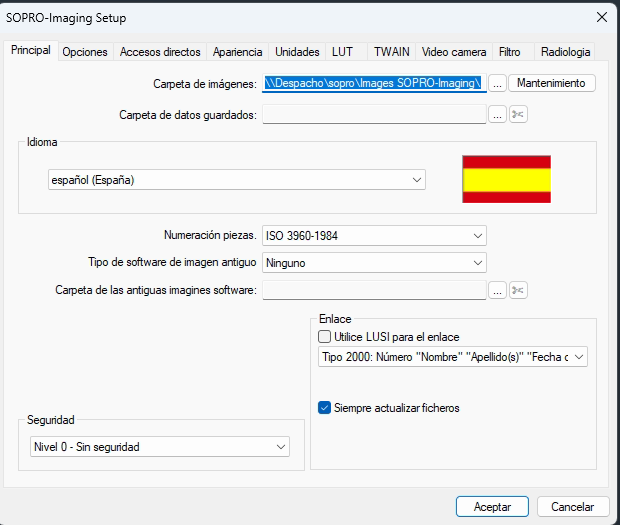The height and width of the screenshot is (525, 620).
Task: Browse for Carpeta de datos guardados folder
Action: click(x=497, y=115)
